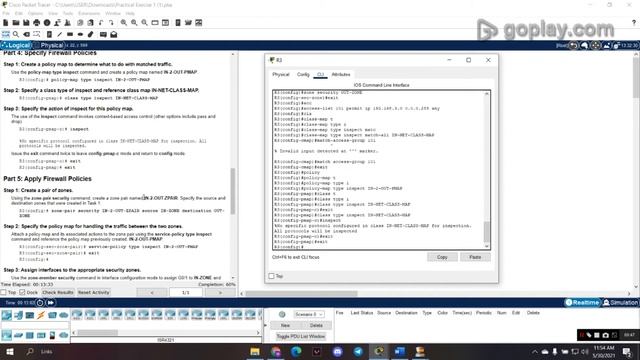
Task: Switch to the Physical tab in router window
Action: [281, 75]
